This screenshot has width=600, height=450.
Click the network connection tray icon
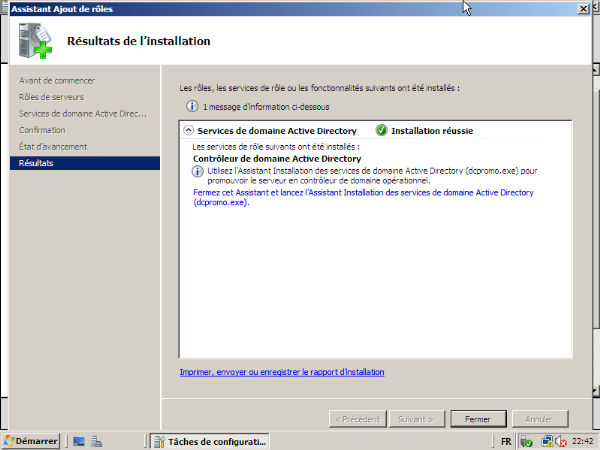click(547, 442)
